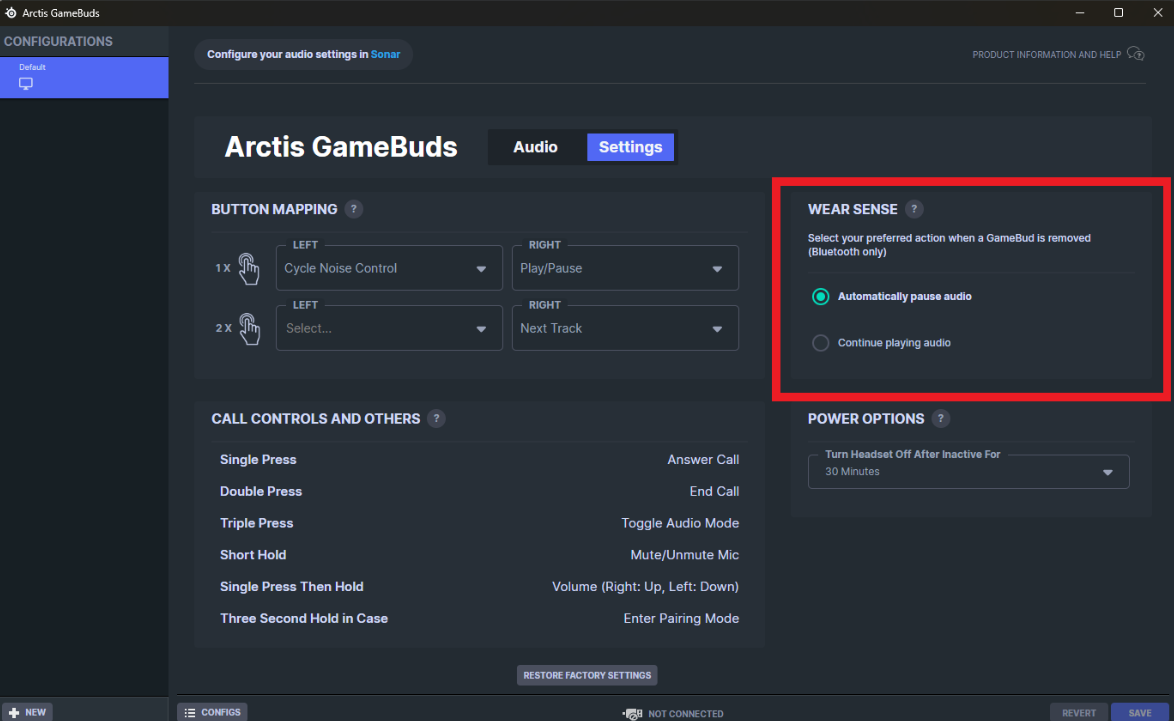Click the Button Mapping help question mark icon
Screen dimensions: 1174x721
(x=353, y=209)
